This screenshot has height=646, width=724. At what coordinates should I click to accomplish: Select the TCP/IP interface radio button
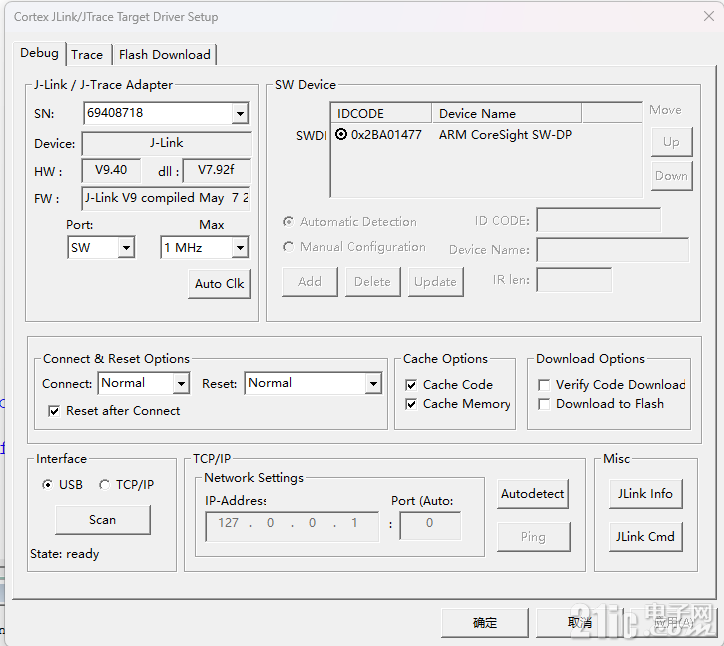104,484
